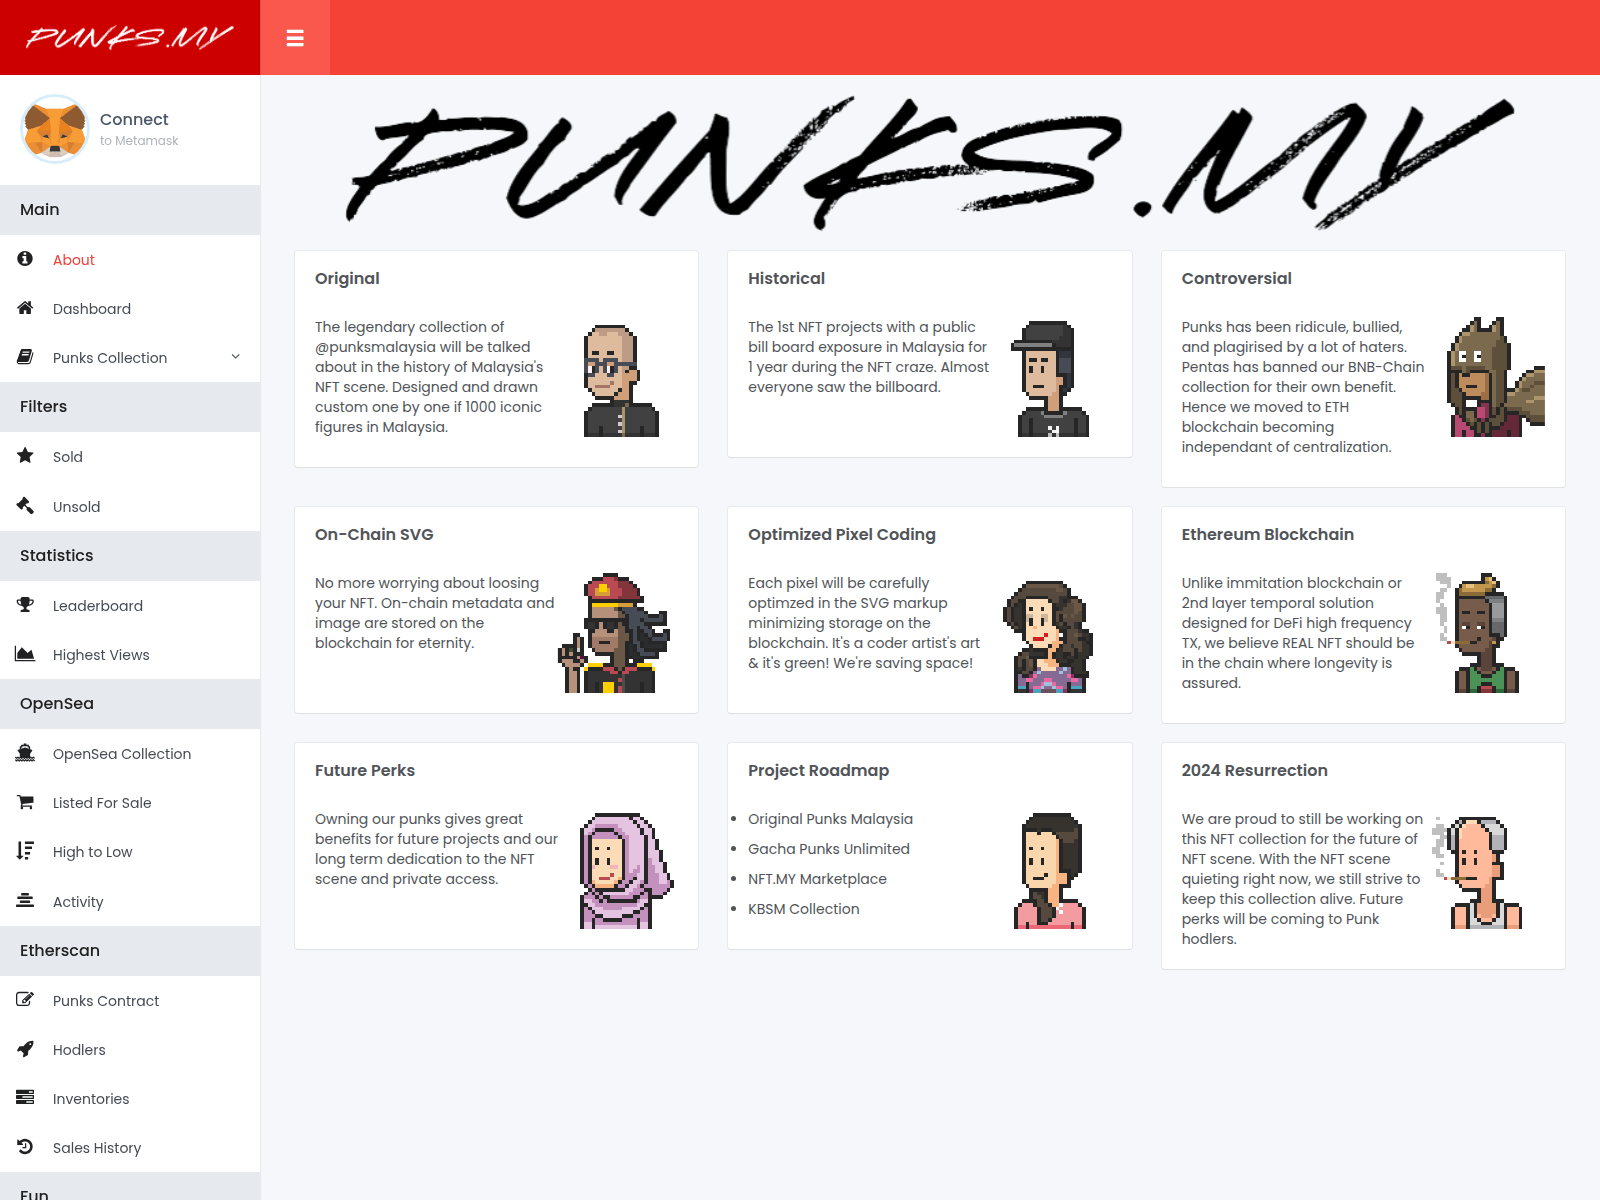This screenshot has height=1200, width=1600.
Task: Click the Punks Contract edit icon
Action: click(25, 1000)
